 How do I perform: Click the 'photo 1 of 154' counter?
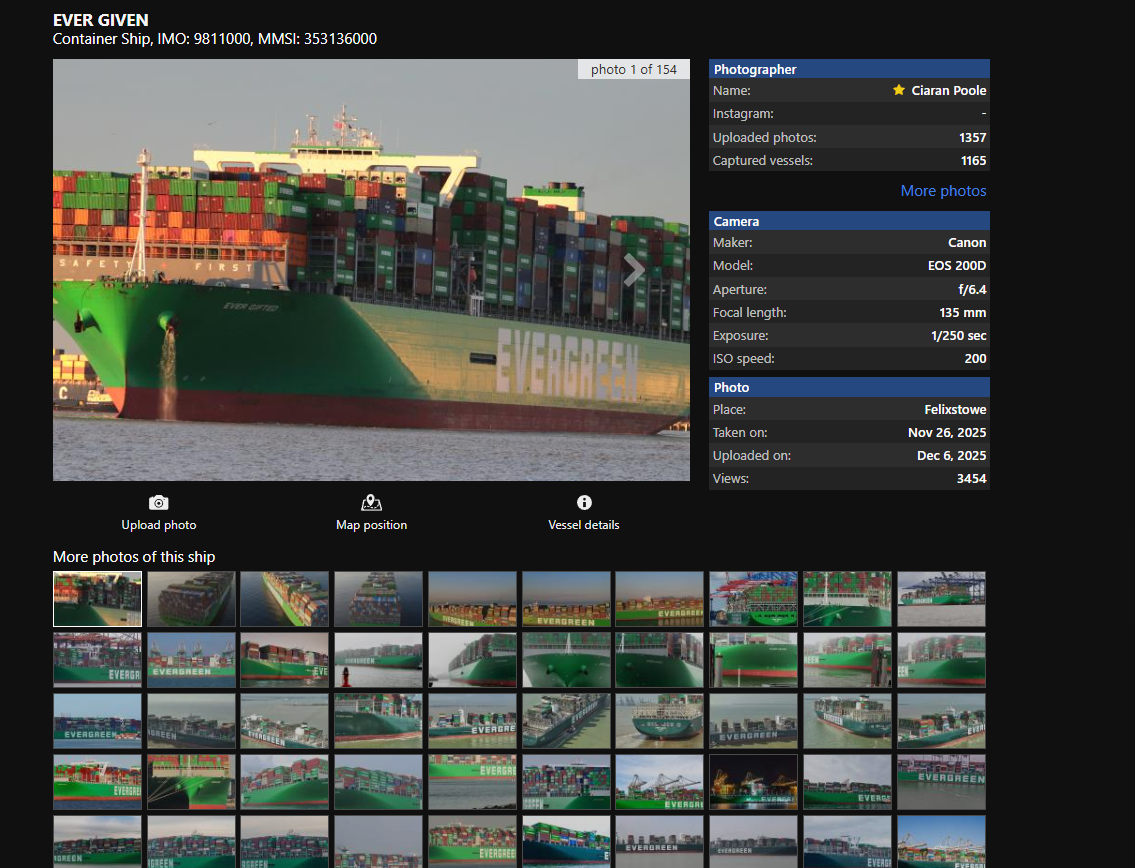(633, 69)
